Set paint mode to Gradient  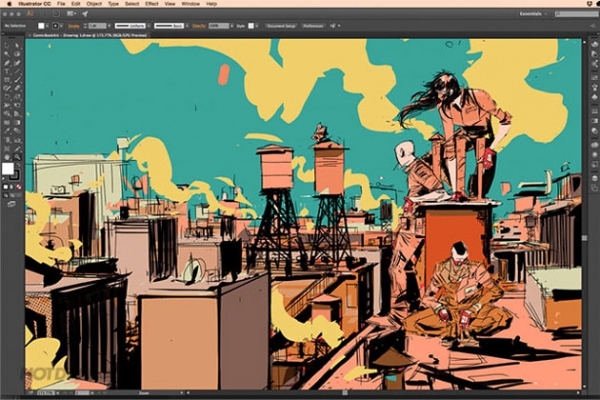click(x=12, y=187)
